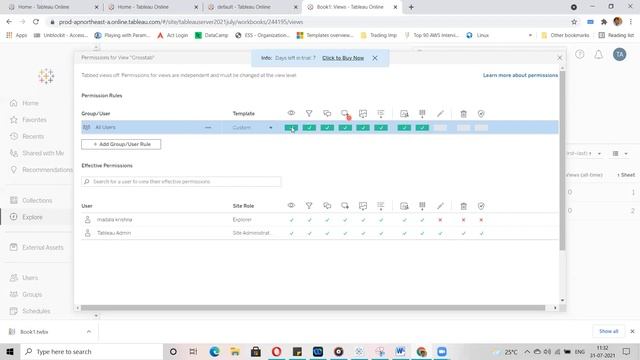This screenshot has height=360, width=640.
Task: Click Add Group/User Rule button
Action: point(121,144)
